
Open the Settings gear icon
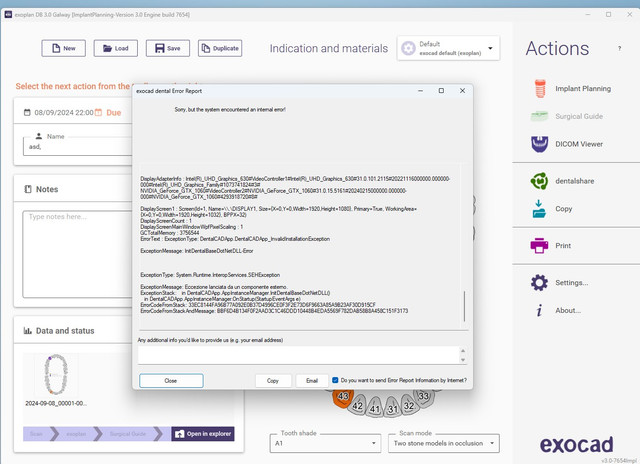pyautogui.click(x=539, y=282)
